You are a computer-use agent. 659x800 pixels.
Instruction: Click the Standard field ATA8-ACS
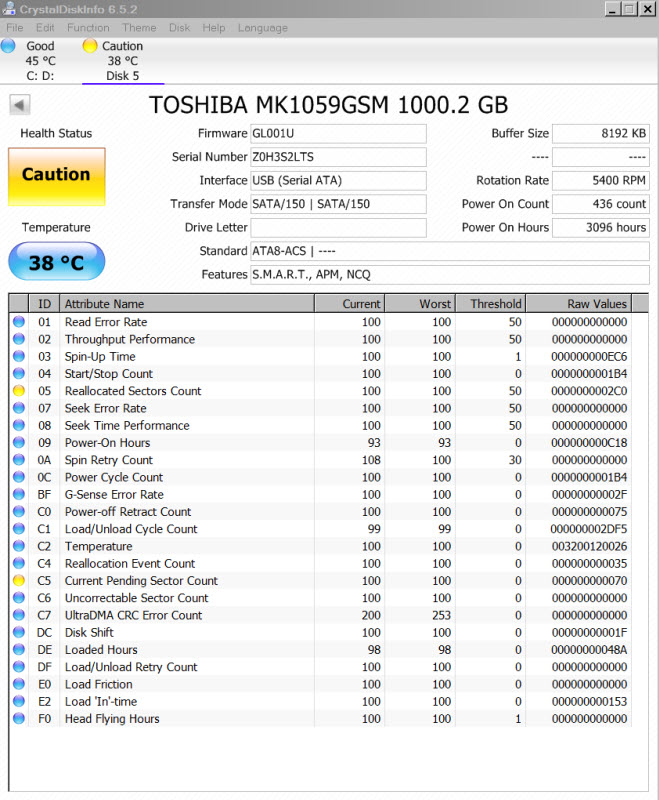click(x=450, y=251)
